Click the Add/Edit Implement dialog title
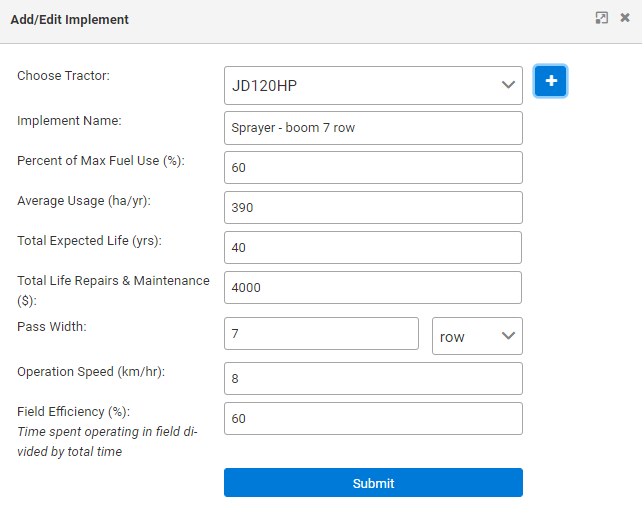Viewport: 642px width, 516px height. click(69, 19)
